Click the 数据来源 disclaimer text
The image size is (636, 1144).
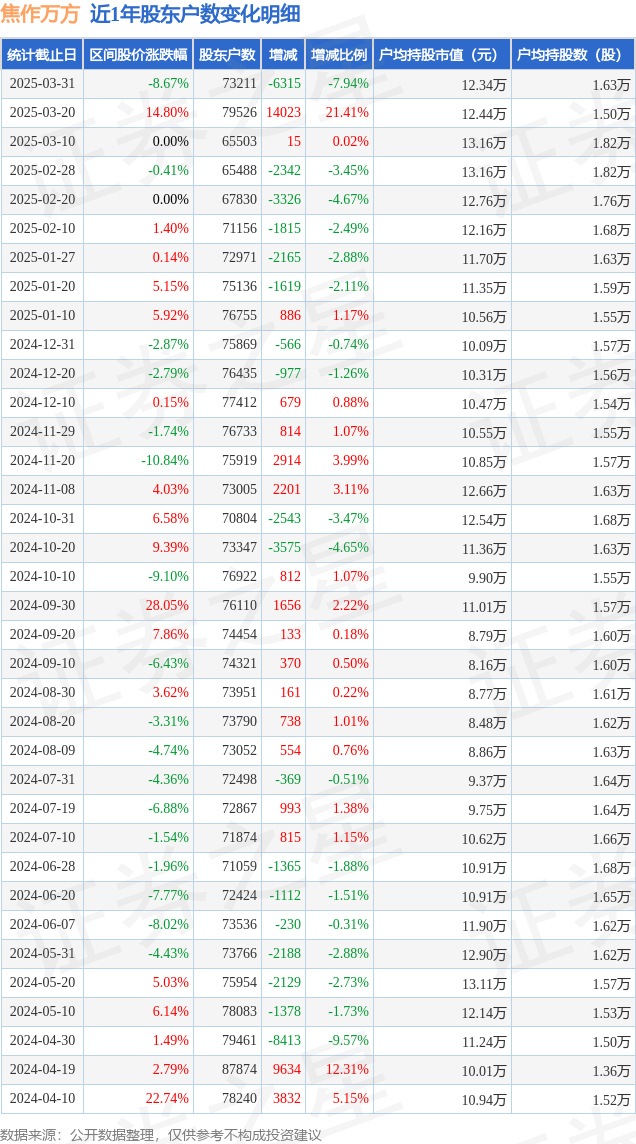tap(160, 1135)
